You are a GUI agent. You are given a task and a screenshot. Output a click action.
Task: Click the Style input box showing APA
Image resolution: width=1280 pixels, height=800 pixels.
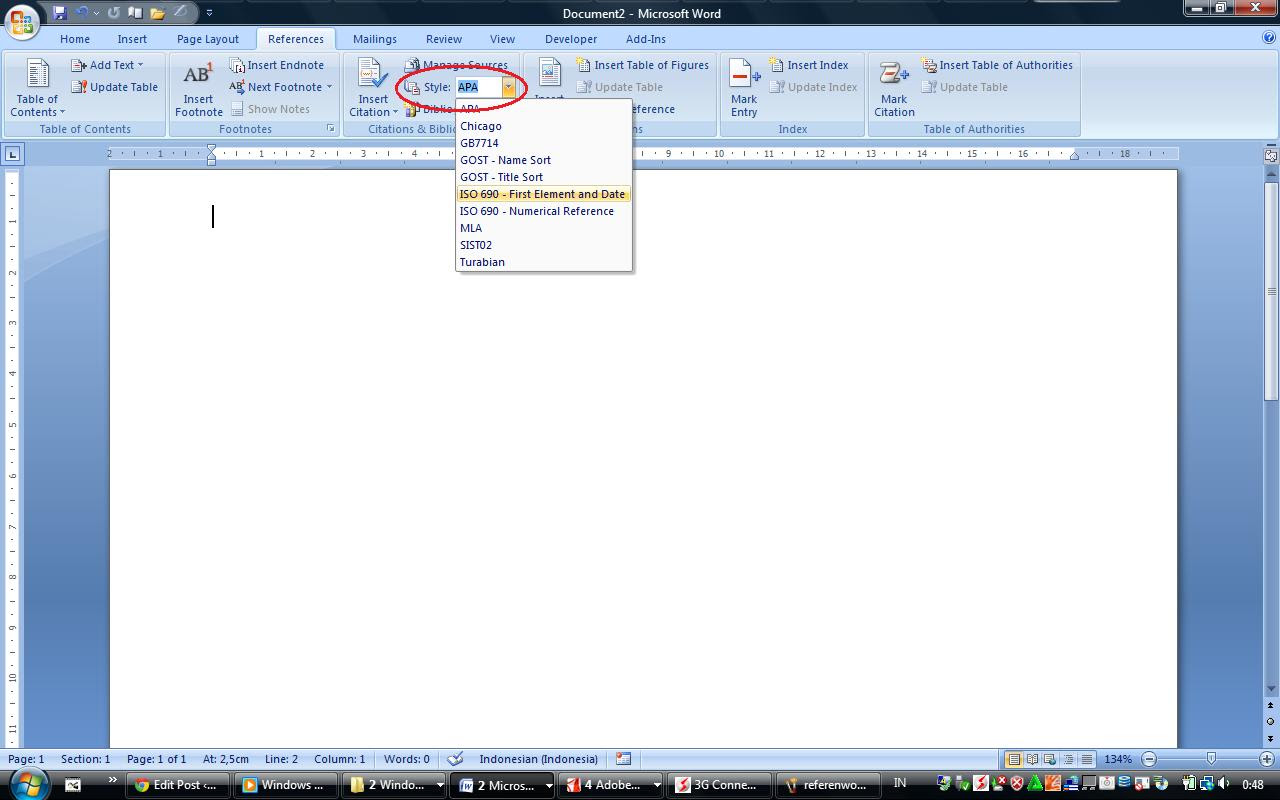pos(479,87)
